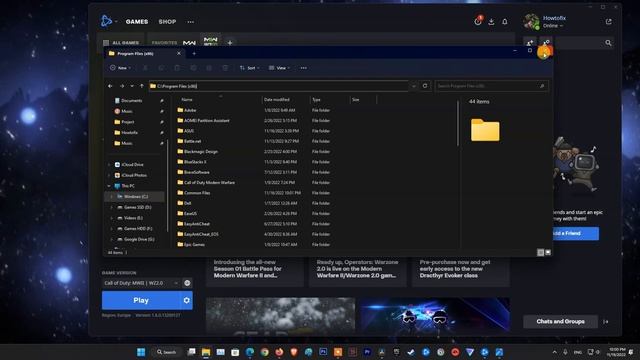This screenshot has width=640, height=360.
Task: Click the Battle.net friends search icon
Action: tap(608, 42)
